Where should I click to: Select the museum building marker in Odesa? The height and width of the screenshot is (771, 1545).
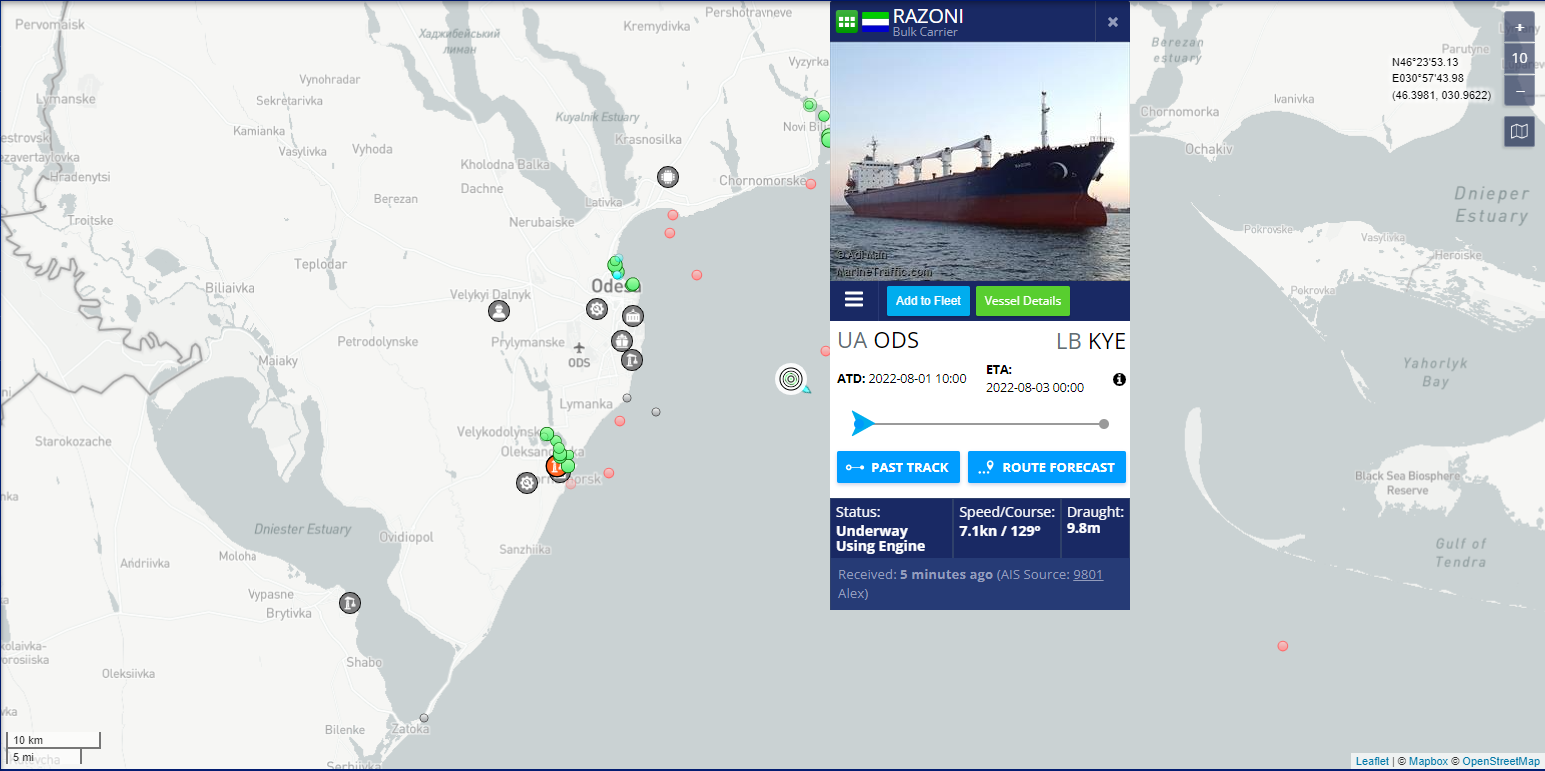click(632, 317)
